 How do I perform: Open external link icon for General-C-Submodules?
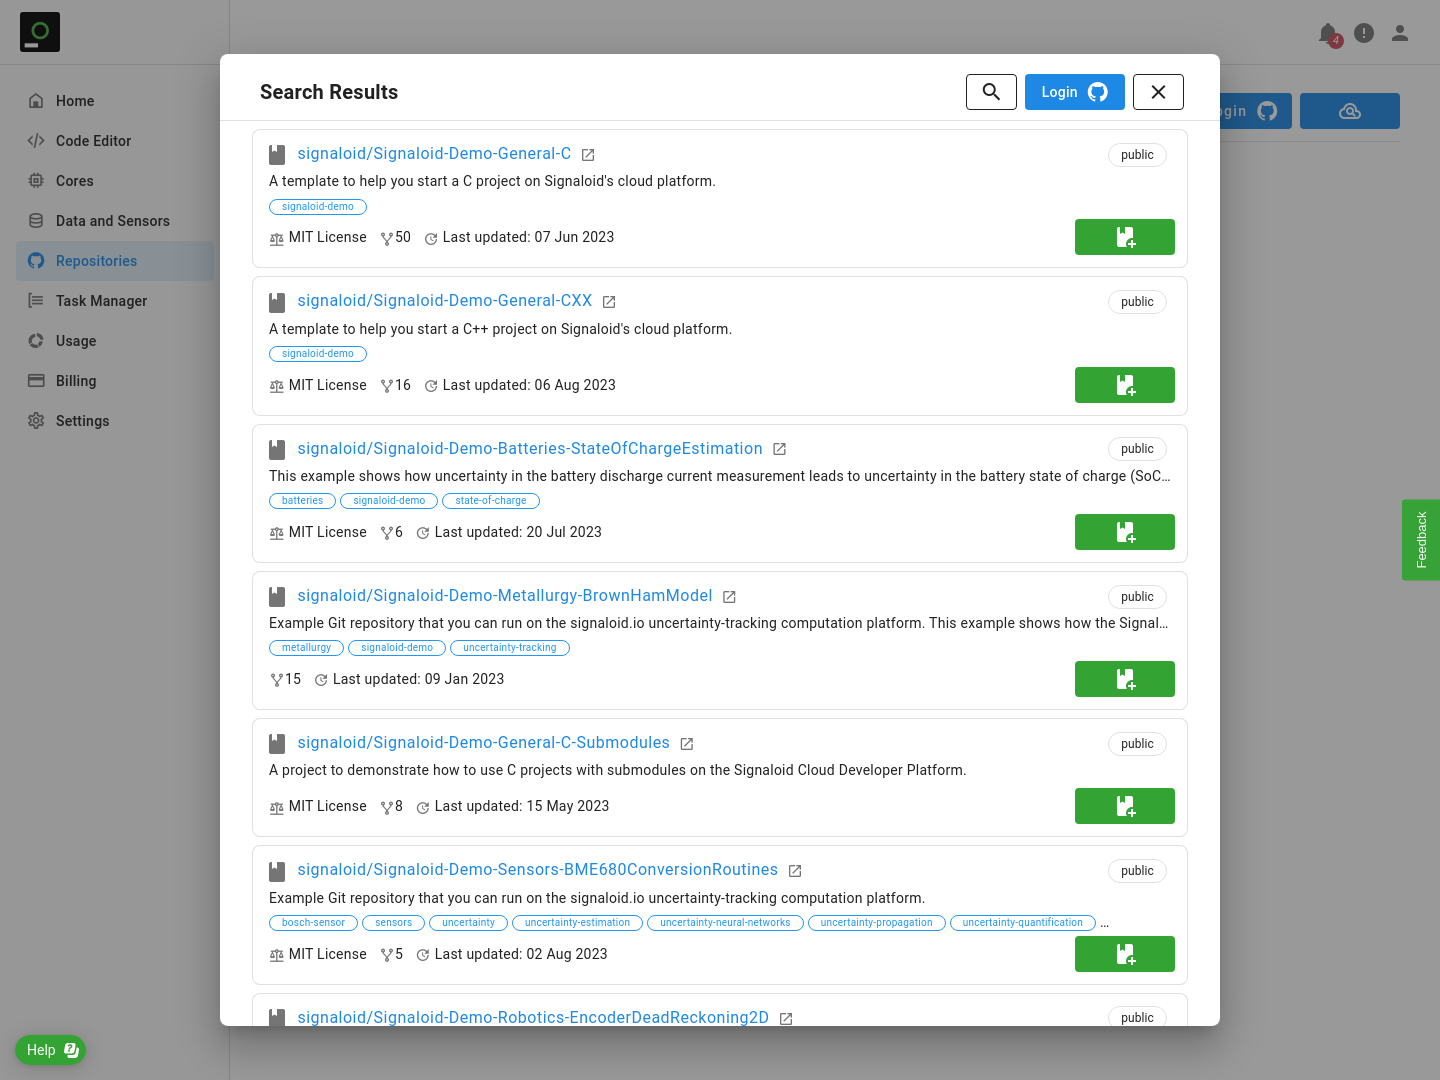[687, 744]
